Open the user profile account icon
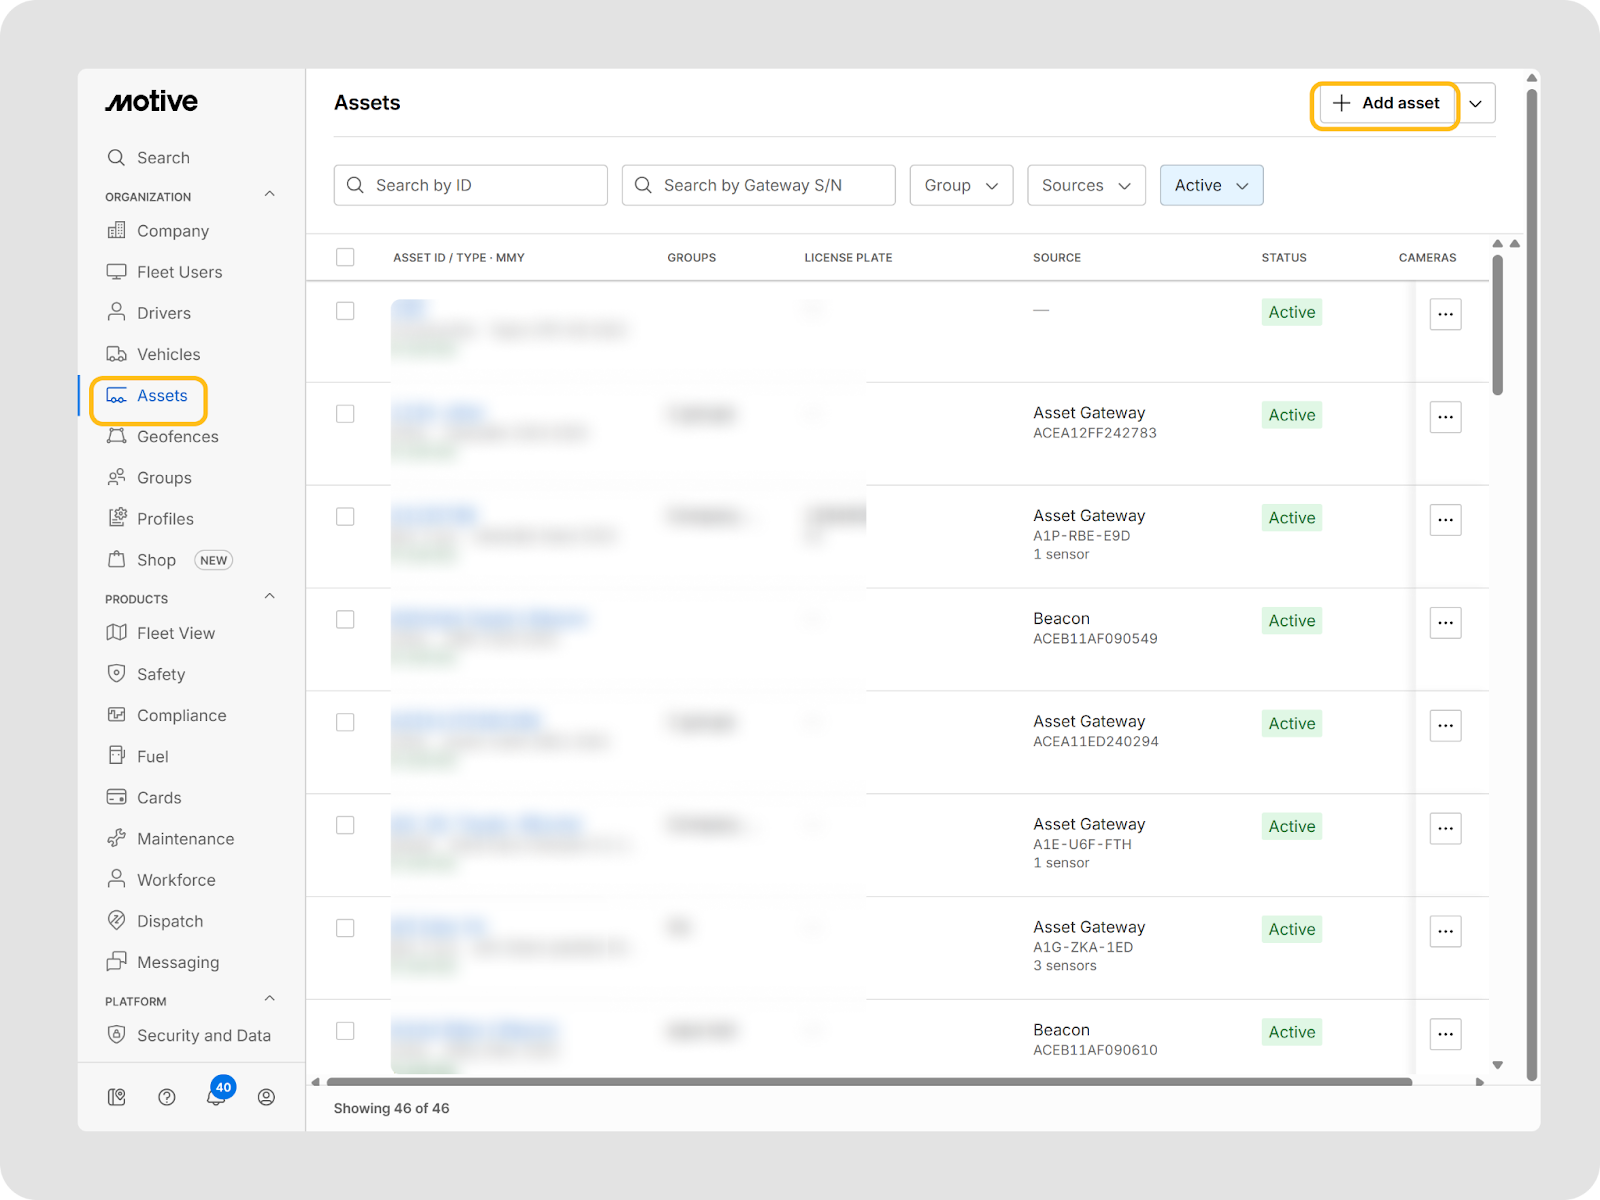Viewport: 1600px width, 1200px height. coord(266,1097)
